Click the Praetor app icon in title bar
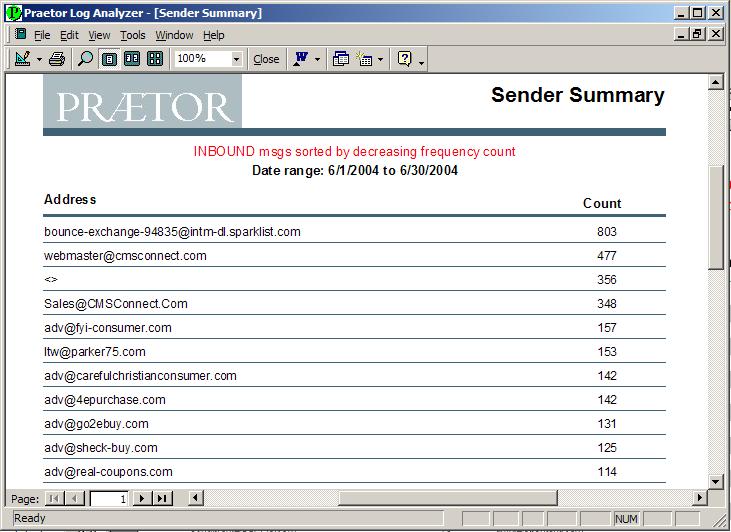 [x=14, y=13]
